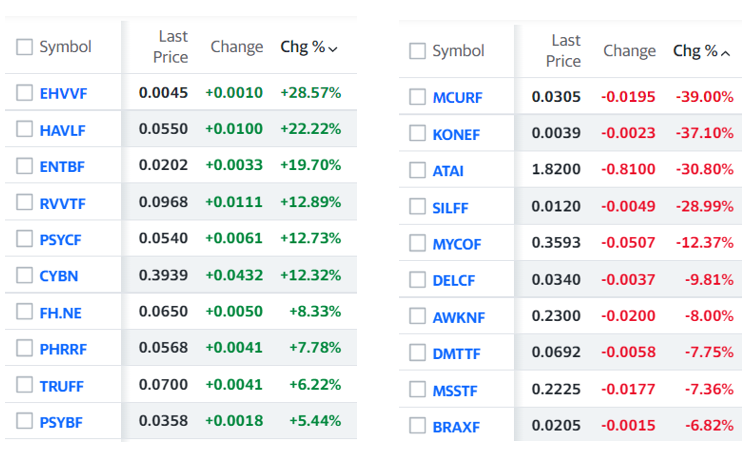Mark the ATAI checkbox
Image resolution: width=748 pixels, height=451 pixels.
pyautogui.click(x=417, y=170)
